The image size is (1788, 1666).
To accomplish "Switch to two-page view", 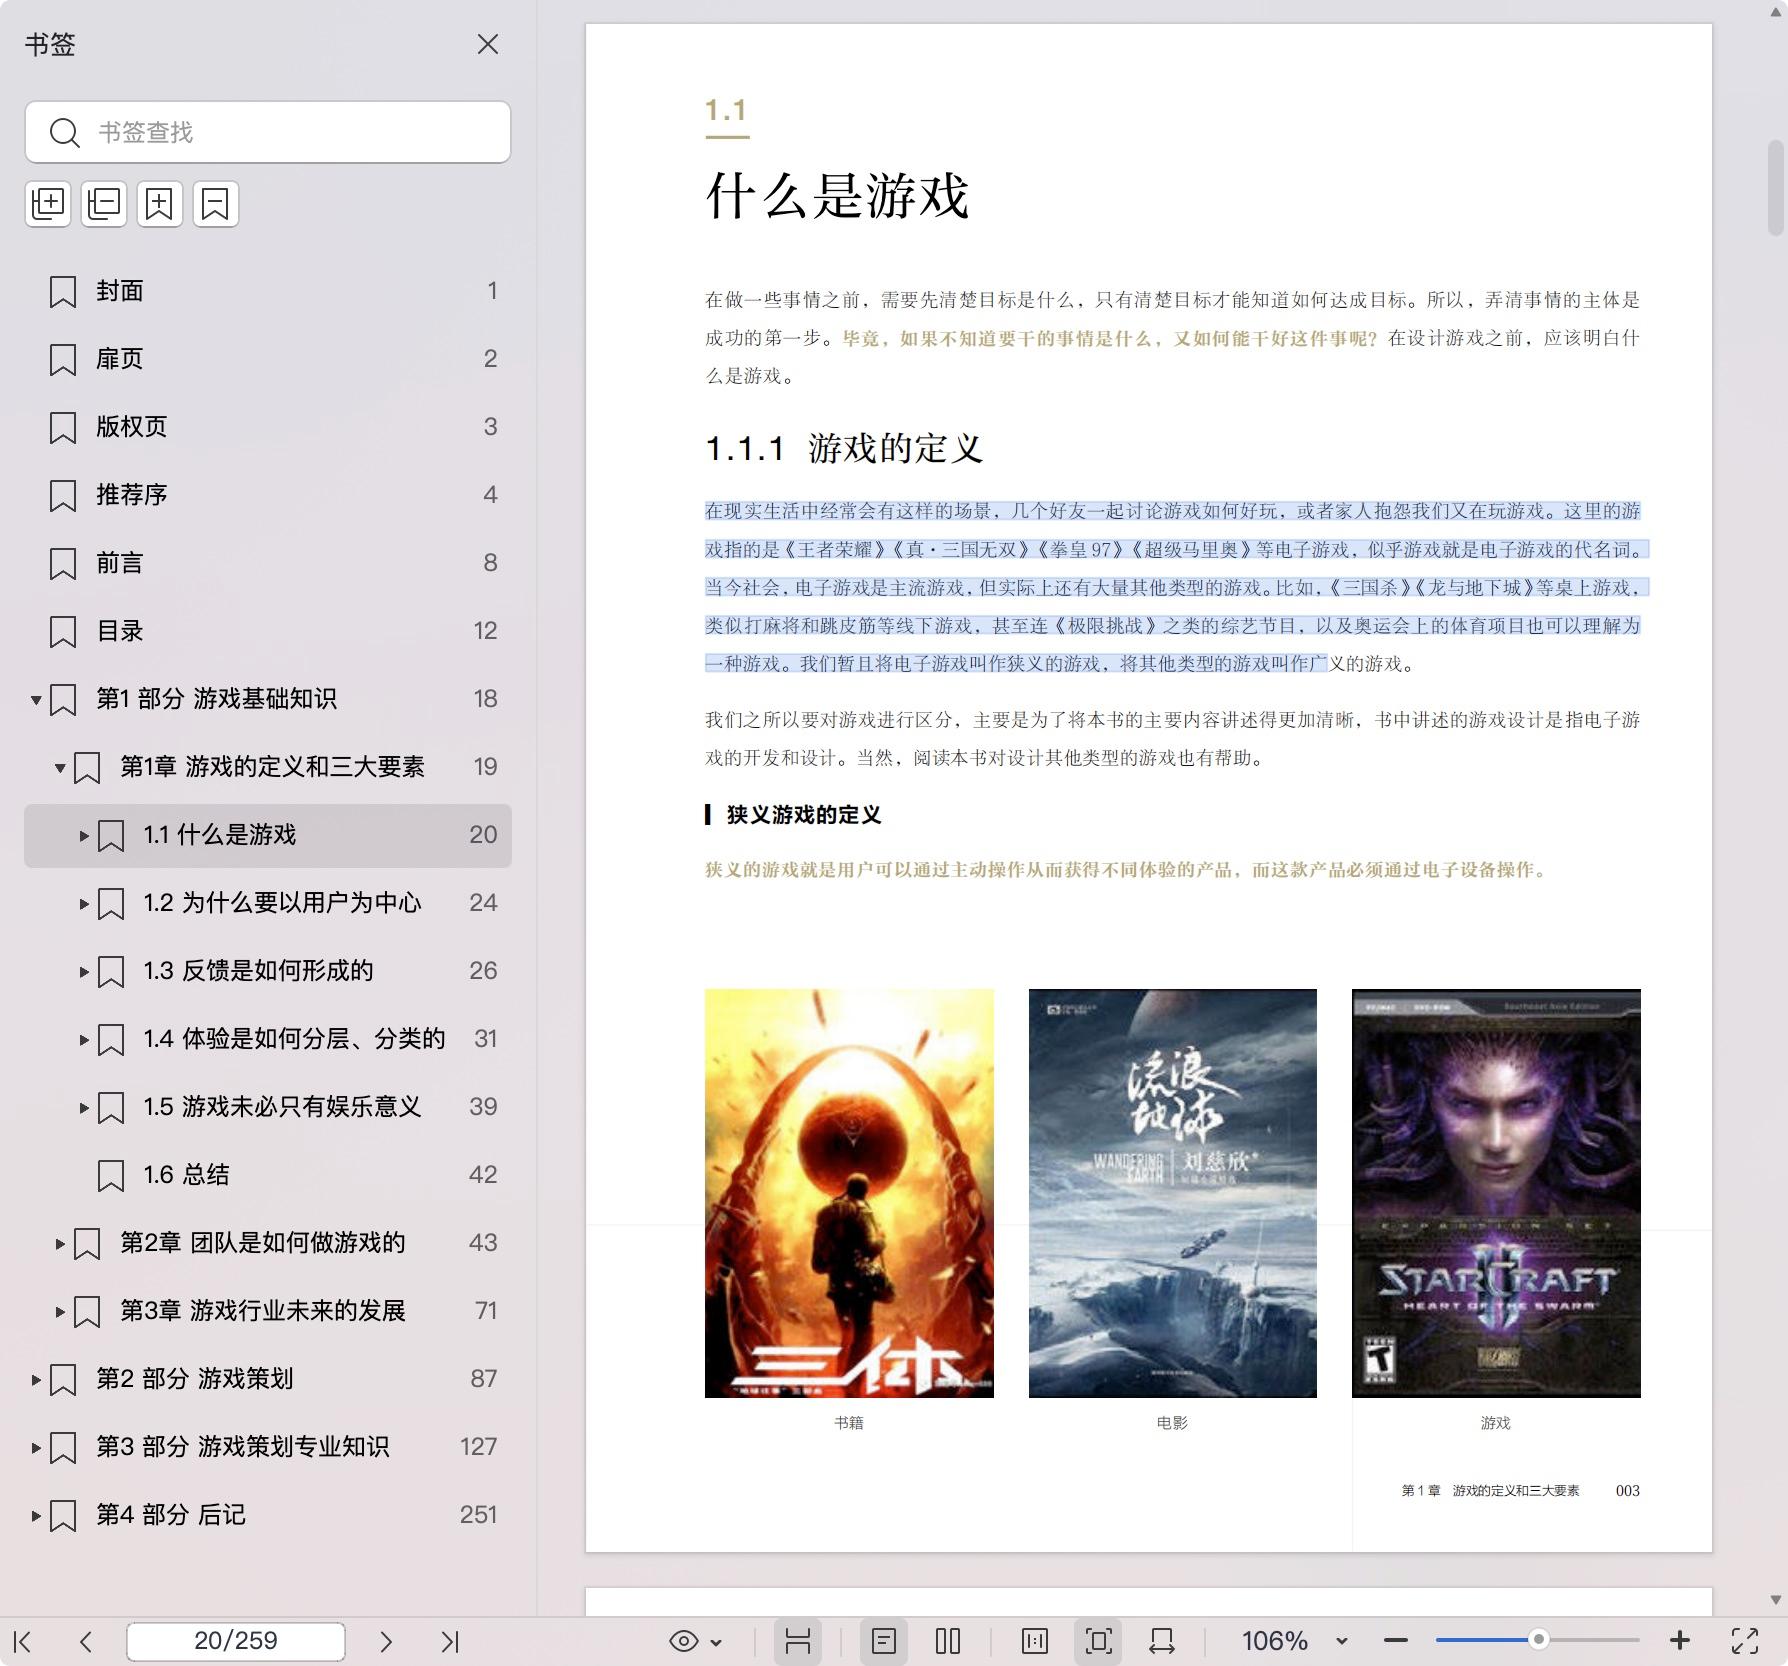I will tap(948, 1641).
